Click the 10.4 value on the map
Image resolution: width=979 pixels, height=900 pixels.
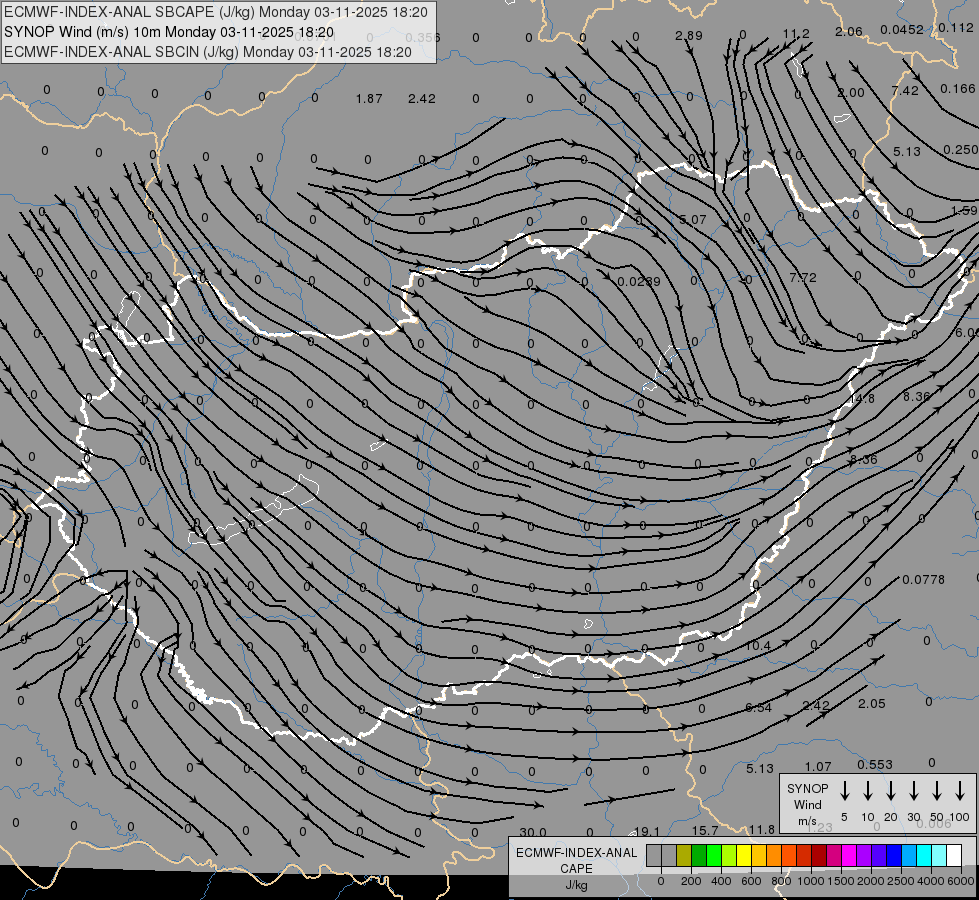pos(758,645)
